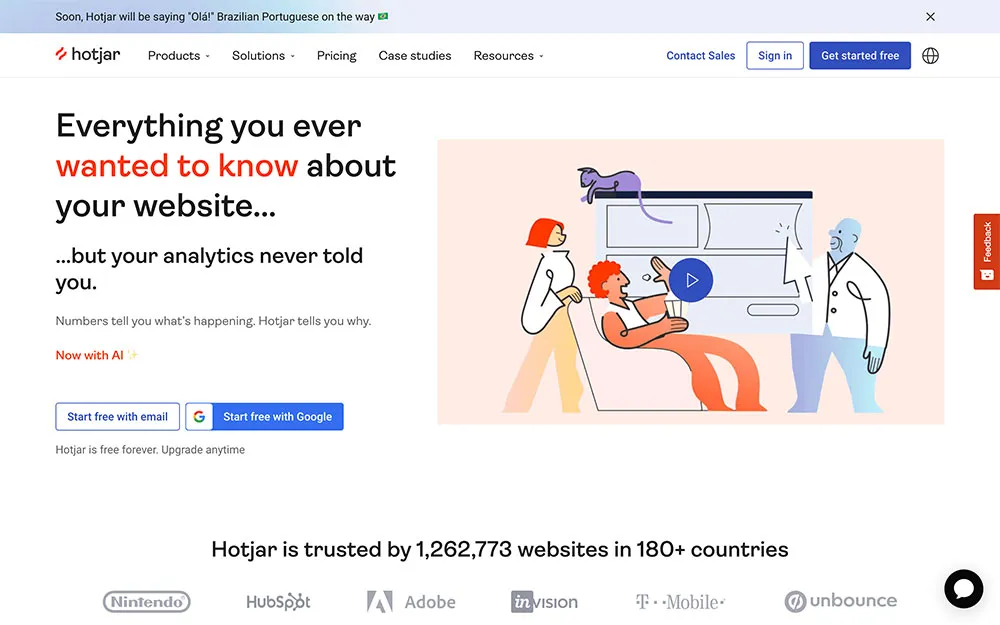
Task: Open Case studies in the navigation
Action: coord(415,55)
